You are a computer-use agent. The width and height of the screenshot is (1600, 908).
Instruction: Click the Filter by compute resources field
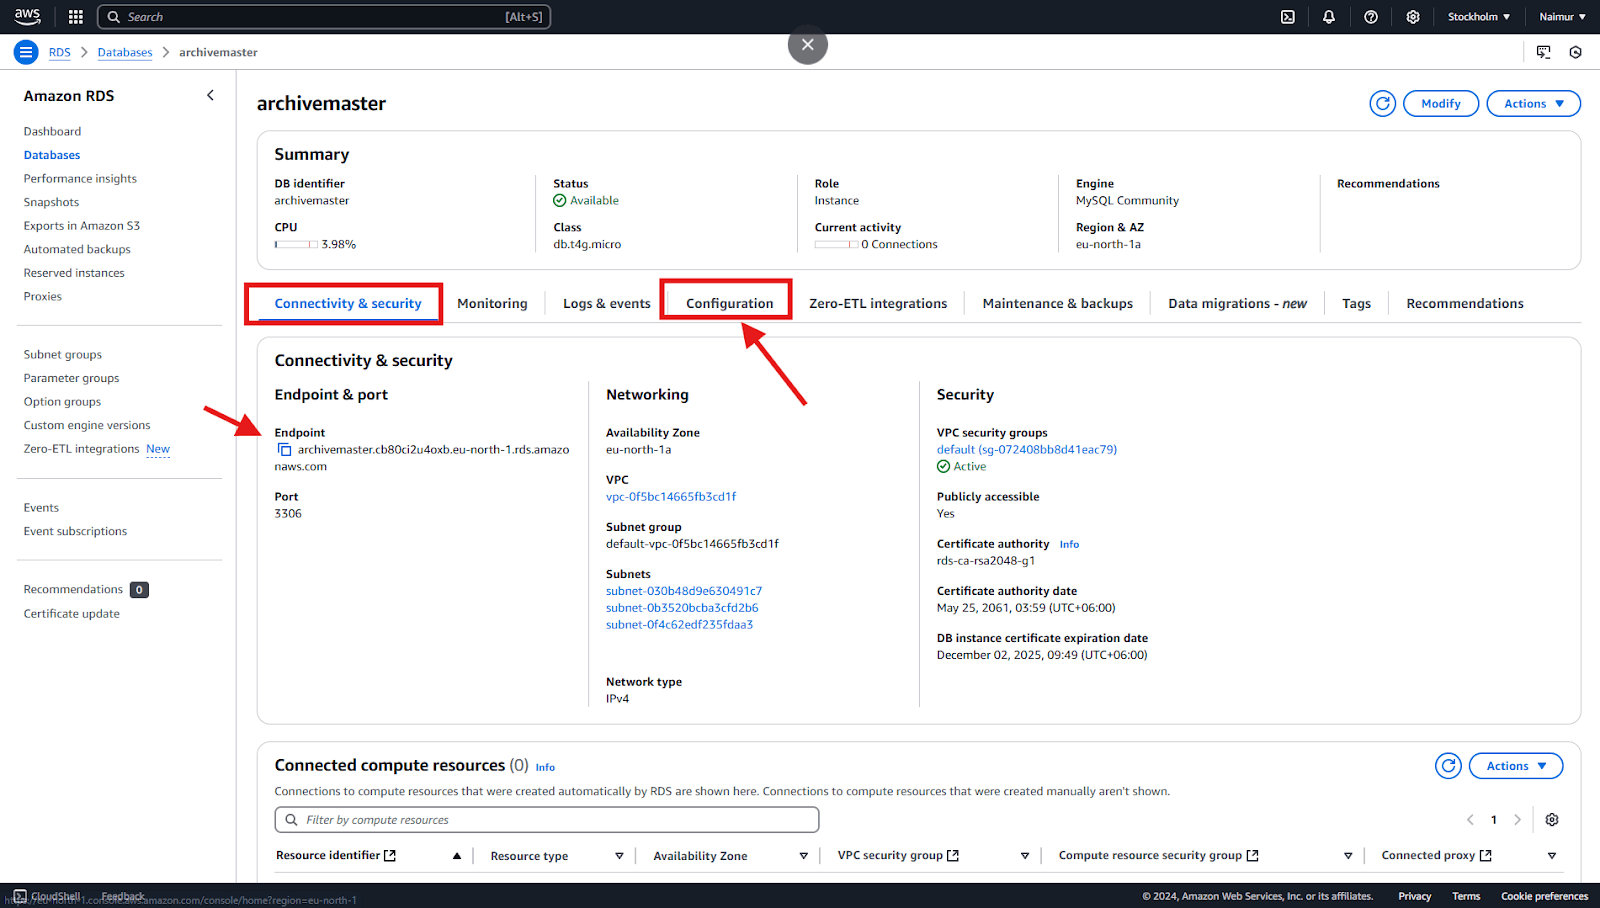pos(547,820)
